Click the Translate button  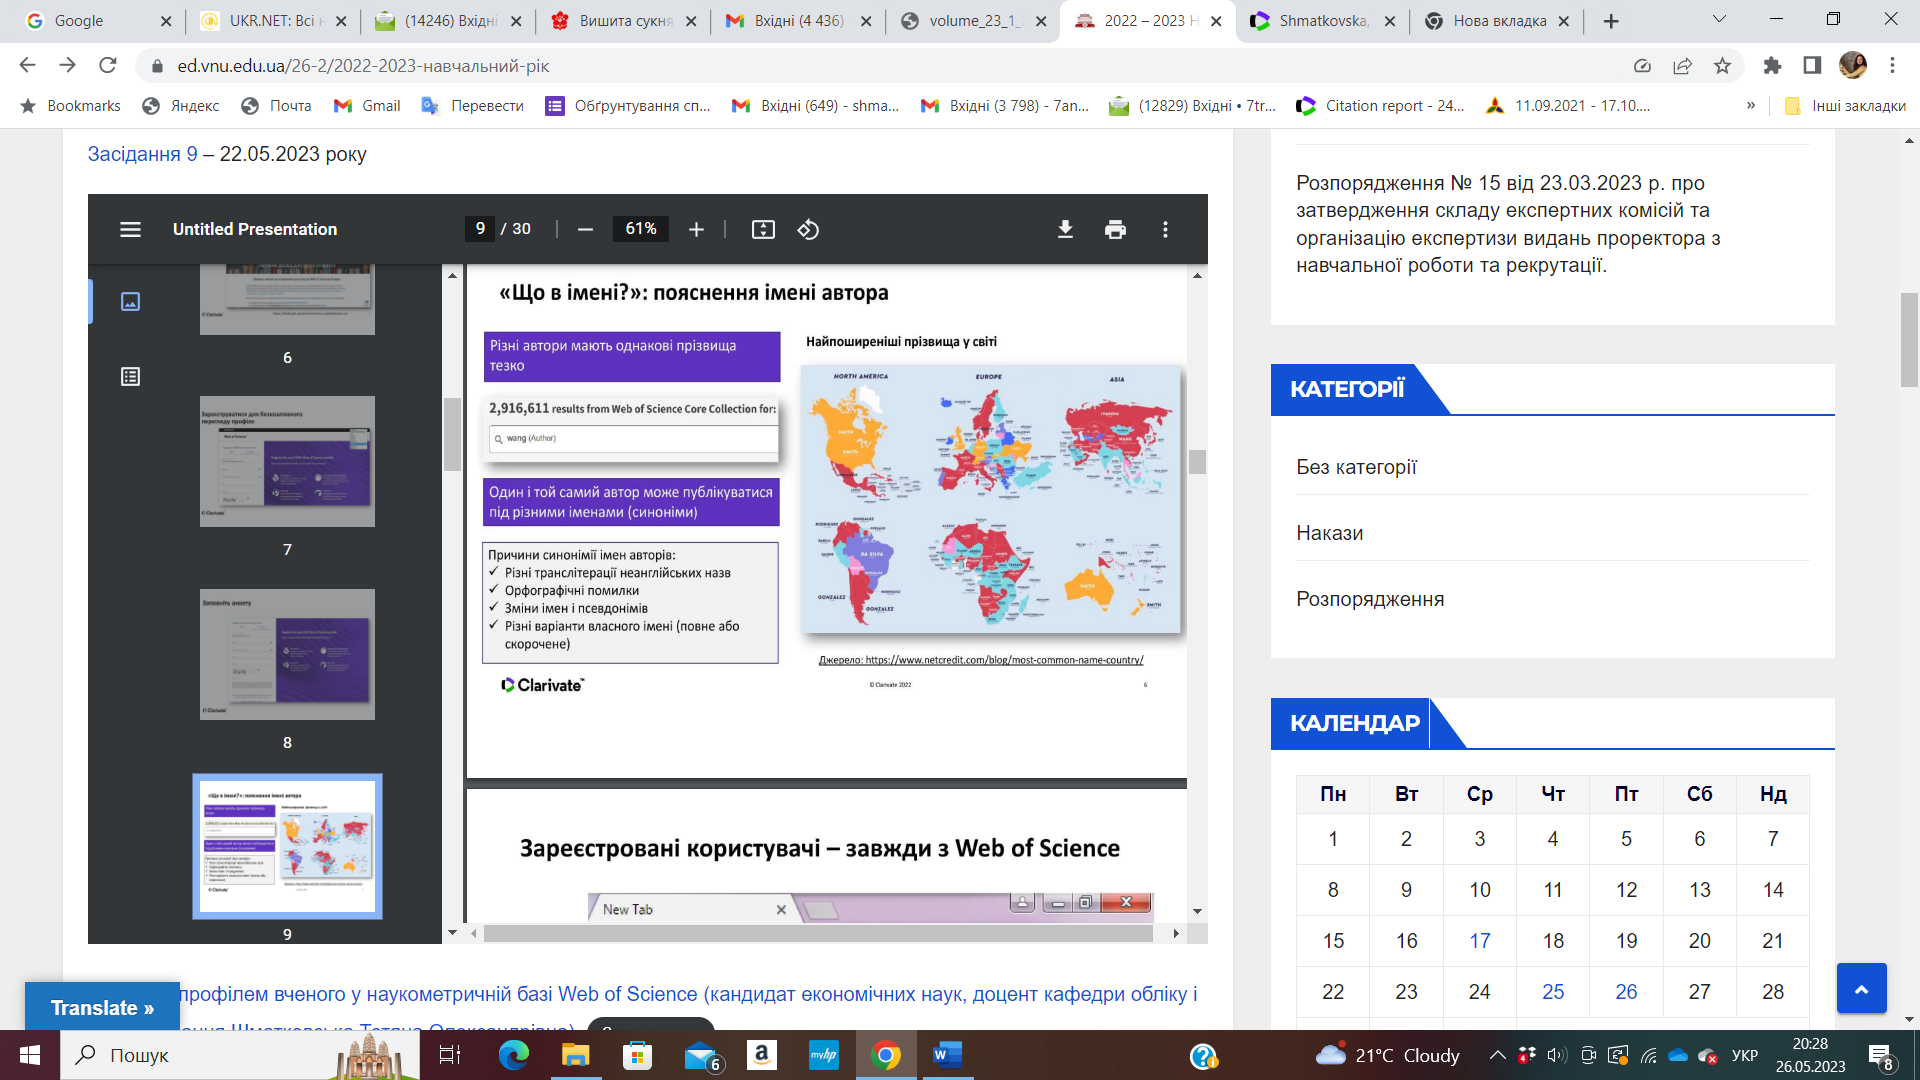point(101,1007)
